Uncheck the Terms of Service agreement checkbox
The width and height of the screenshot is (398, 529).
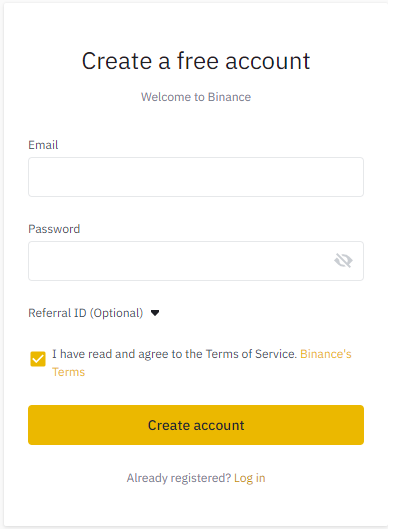click(x=38, y=359)
